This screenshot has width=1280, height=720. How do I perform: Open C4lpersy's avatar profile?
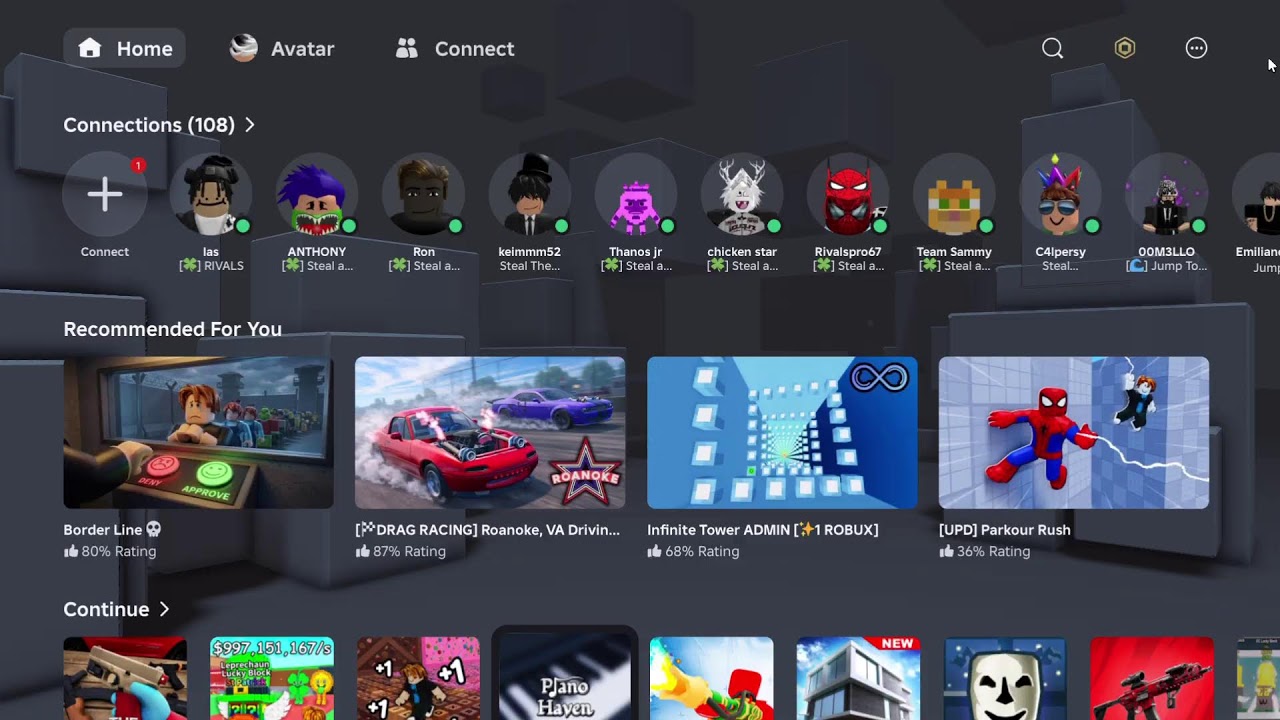[x=1060, y=194]
